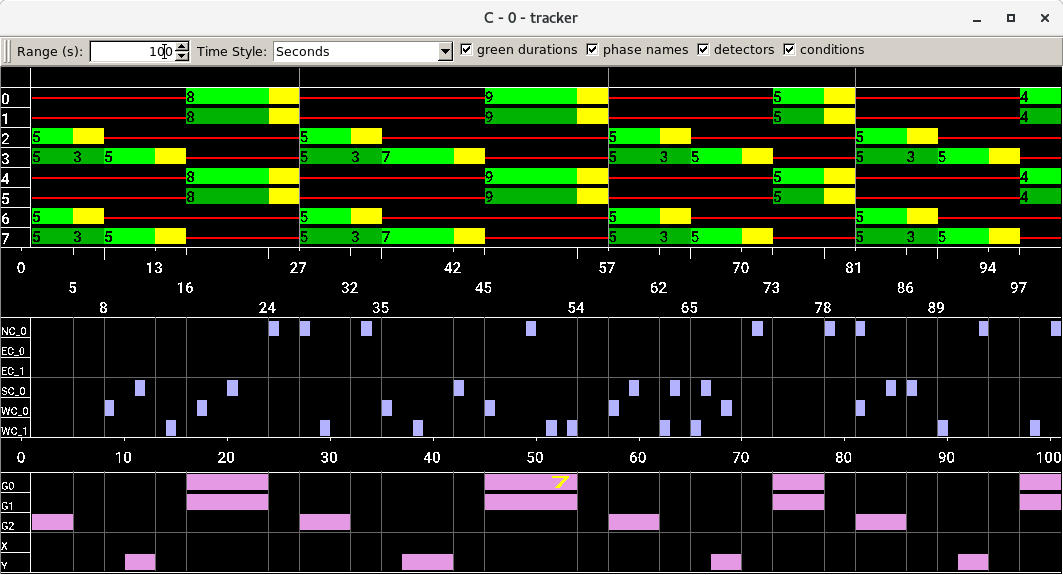Click the X condition label
The height and width of the screenshot is (575, 1063).
tap(4, 546)
